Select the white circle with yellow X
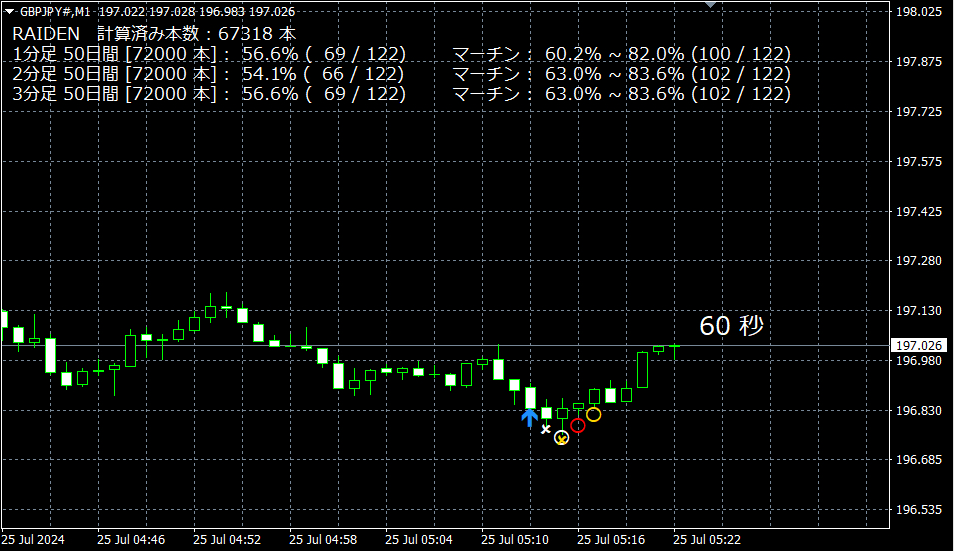This screenshot has height=551, width=955. pos(562,438)
